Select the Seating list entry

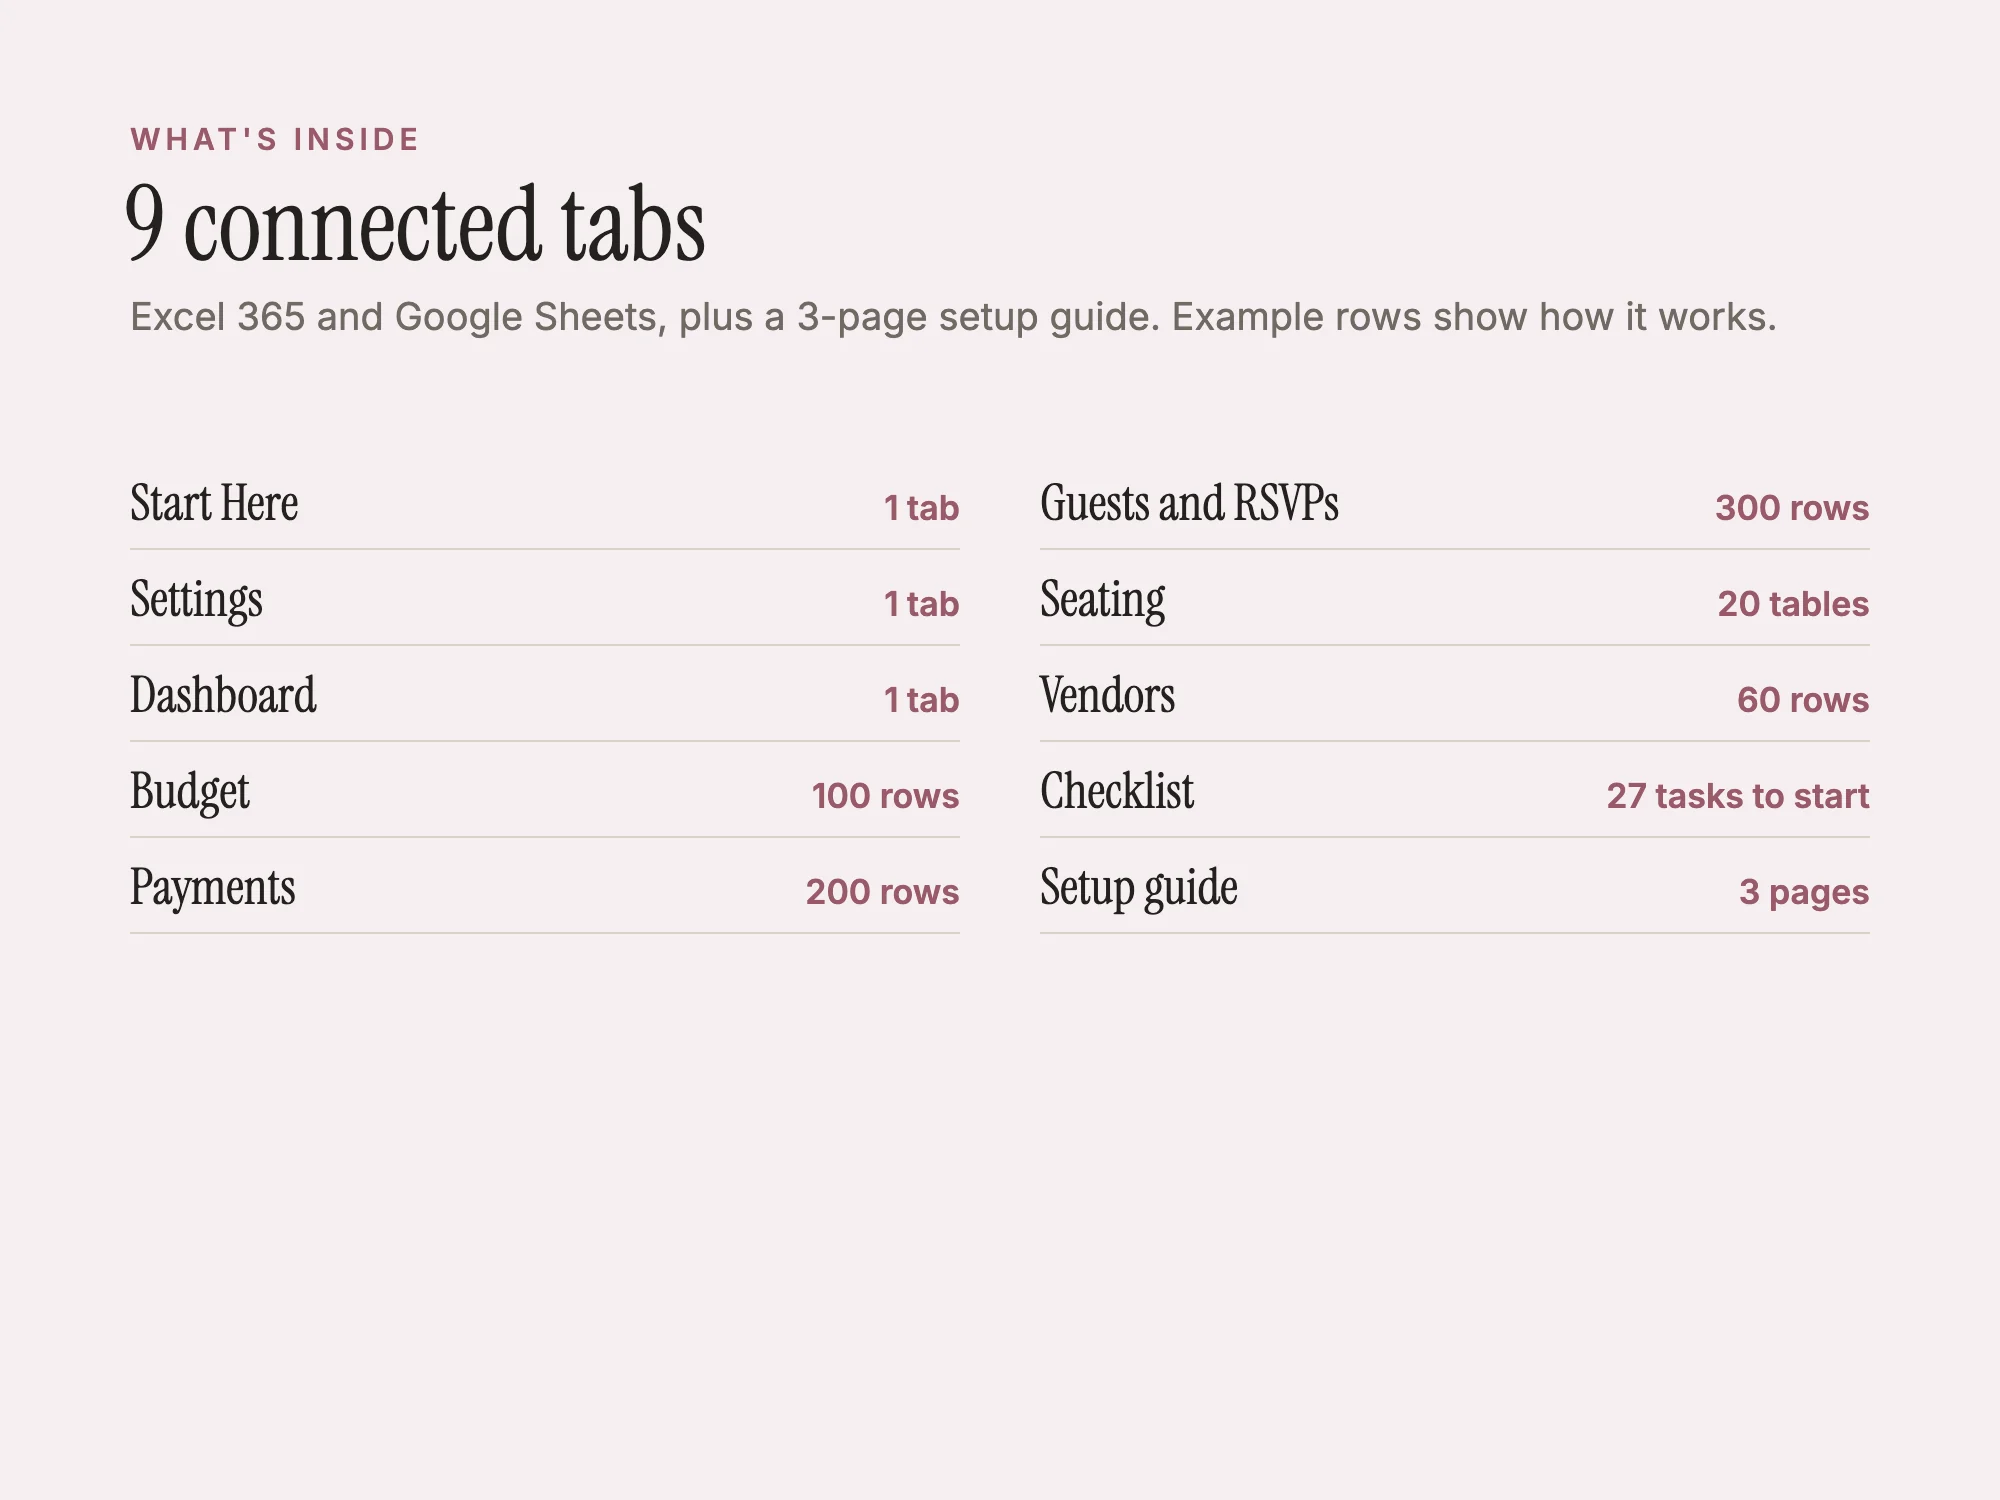click(x=1455, y=598)
